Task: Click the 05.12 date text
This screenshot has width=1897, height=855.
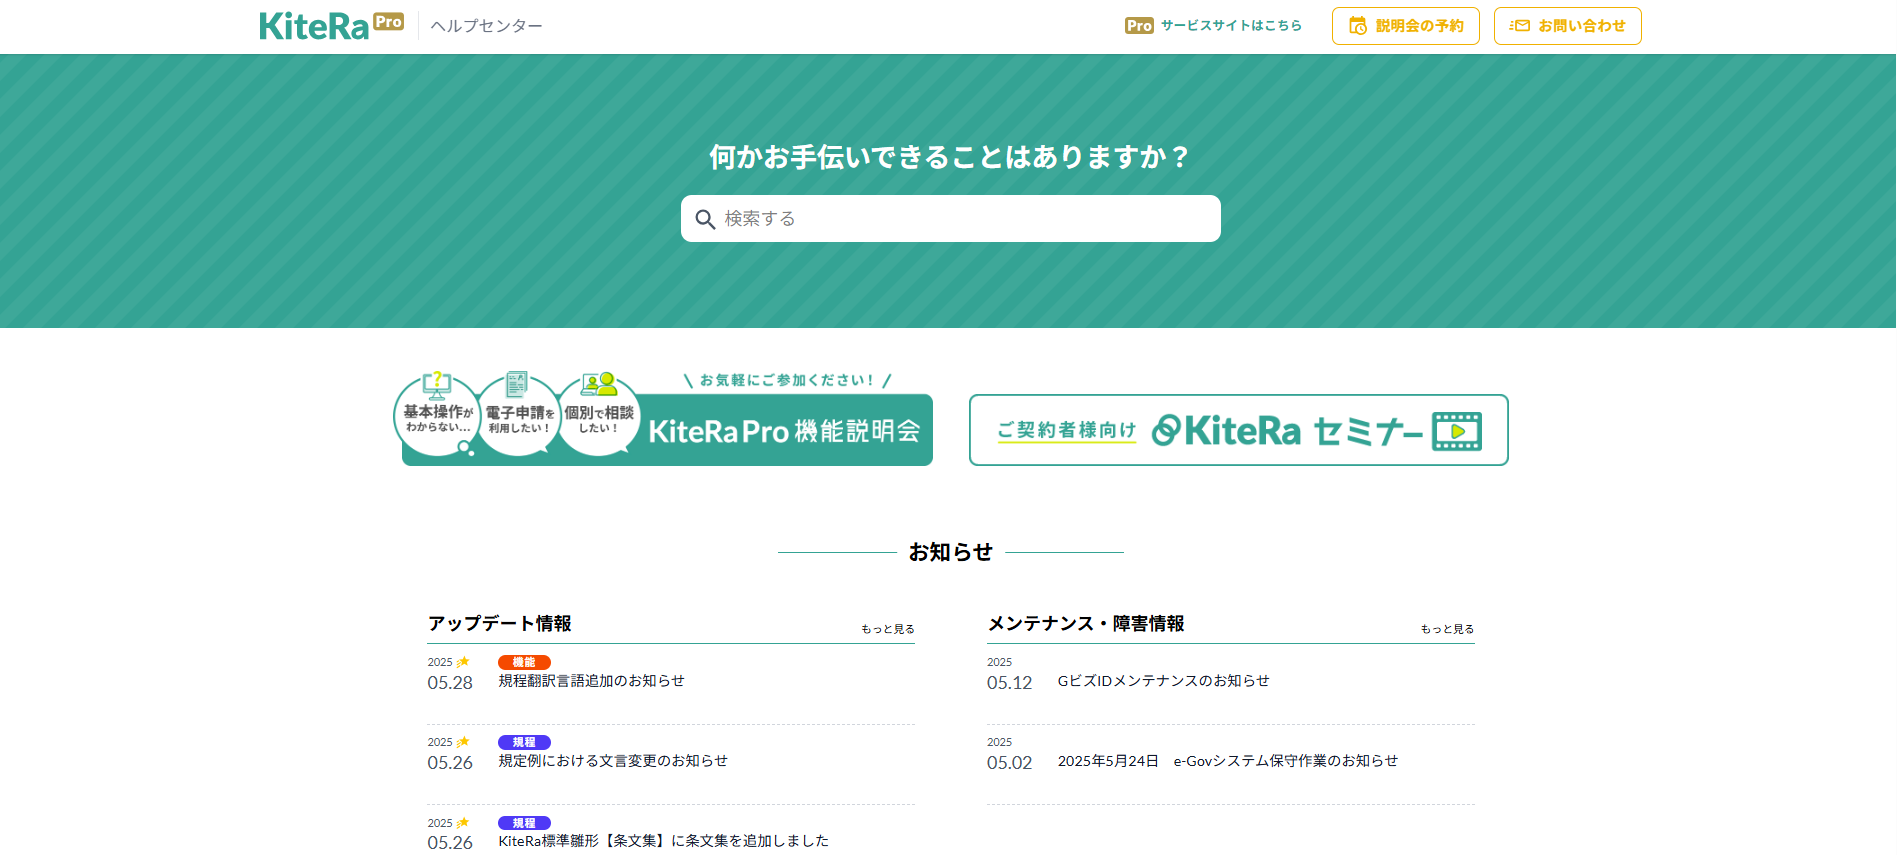Action: point(1009,683)
